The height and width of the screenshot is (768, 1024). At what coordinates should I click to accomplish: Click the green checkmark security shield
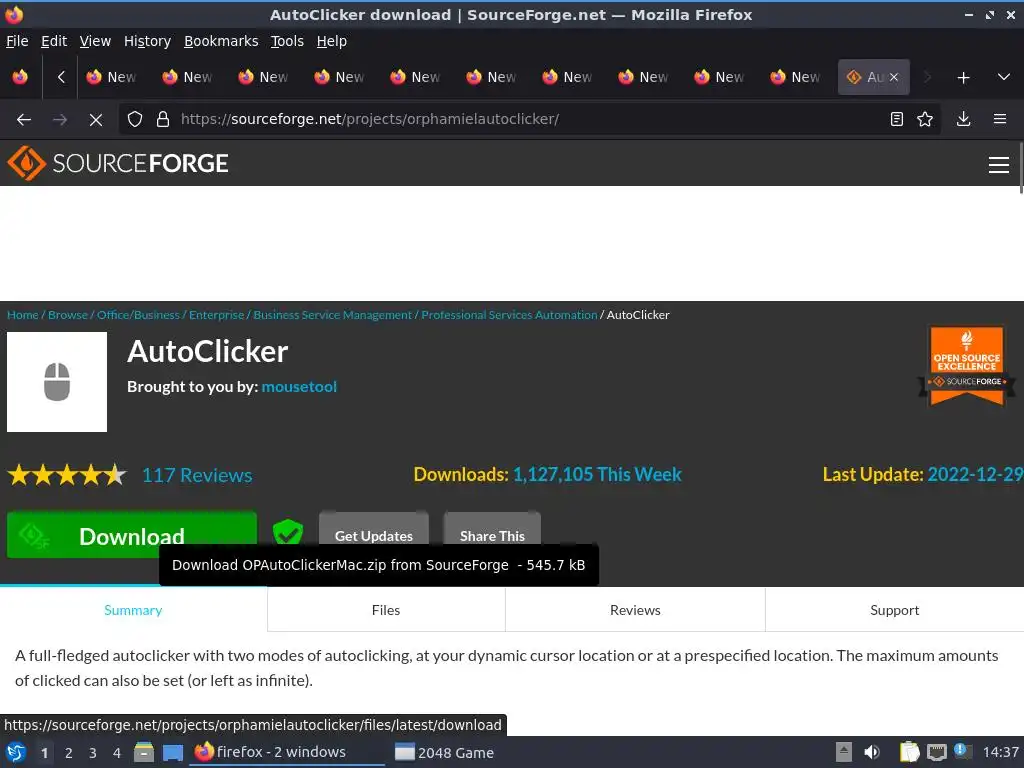coord(287,532)
